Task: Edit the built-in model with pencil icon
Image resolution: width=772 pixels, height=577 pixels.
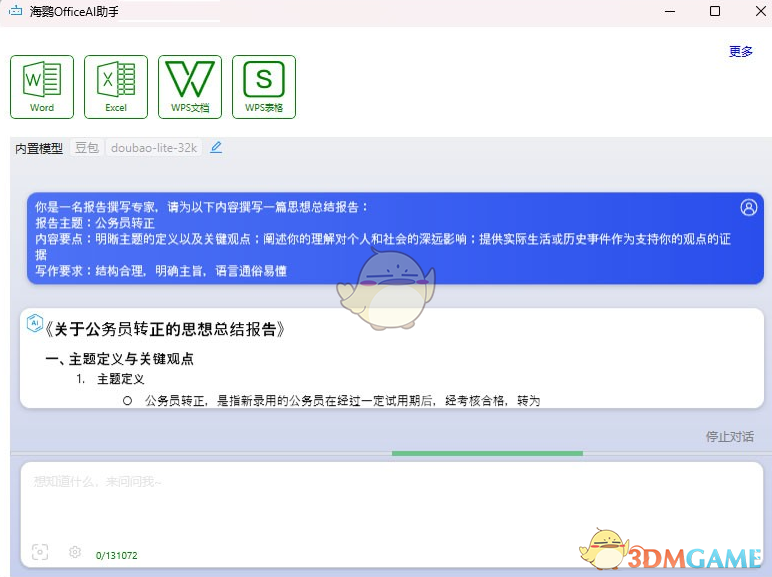Action: point(216,147)
